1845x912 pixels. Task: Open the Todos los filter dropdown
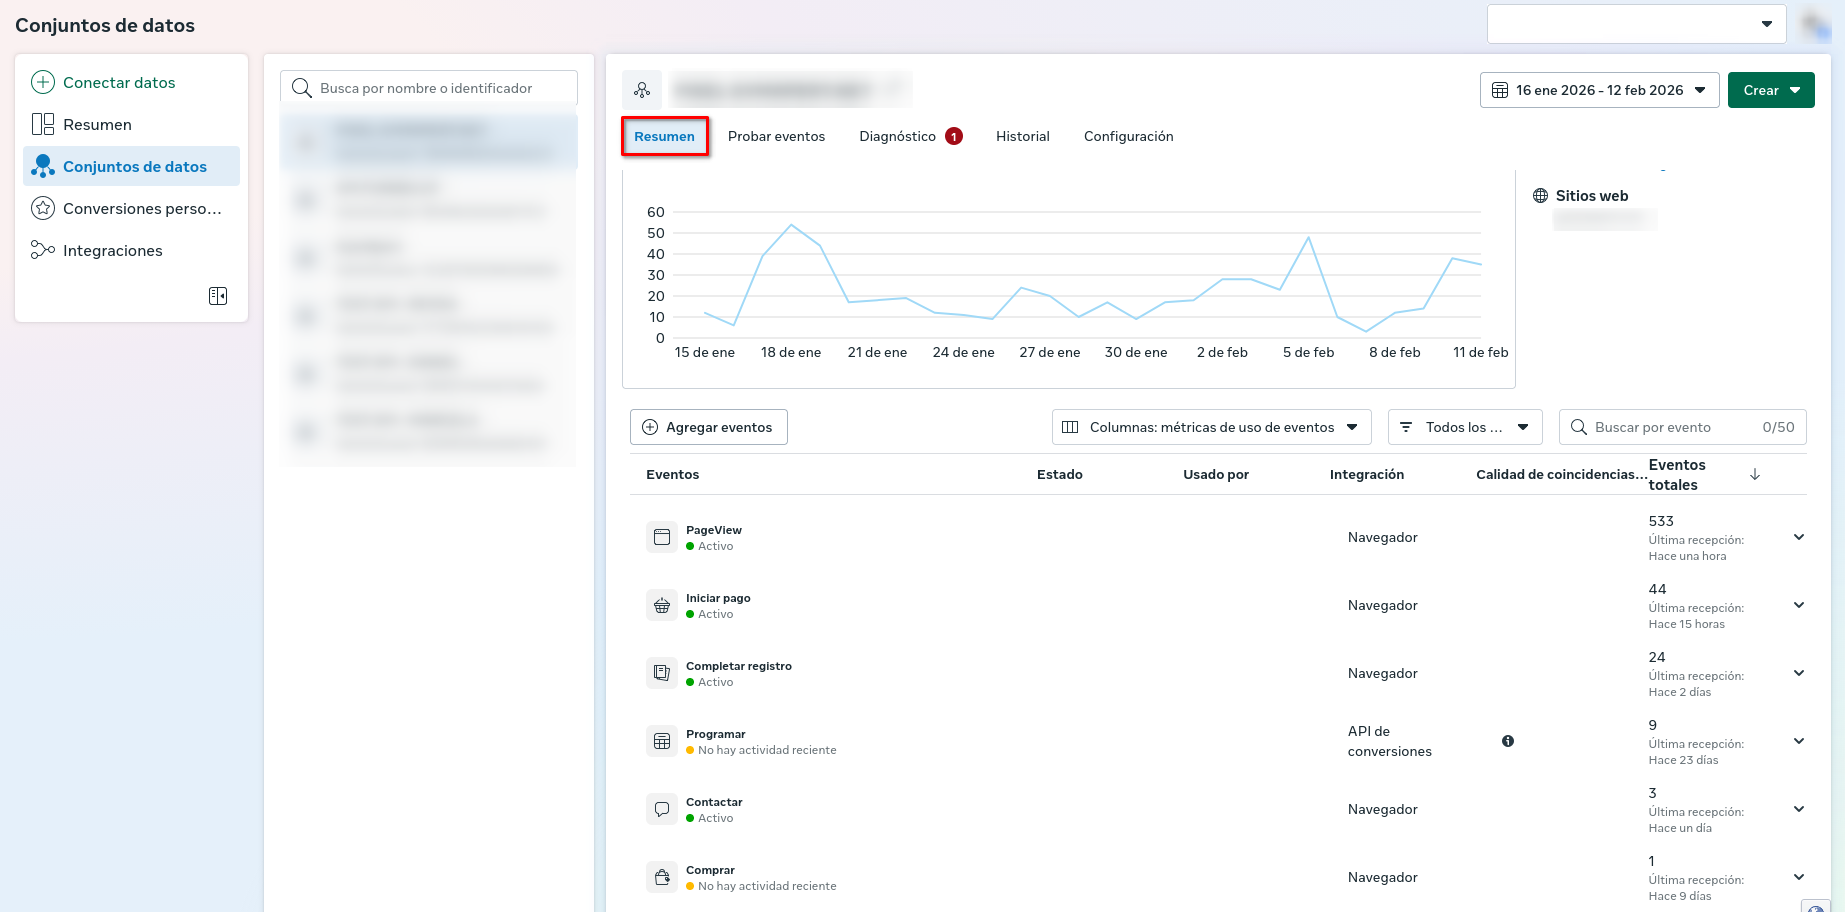coord(1465,427)
